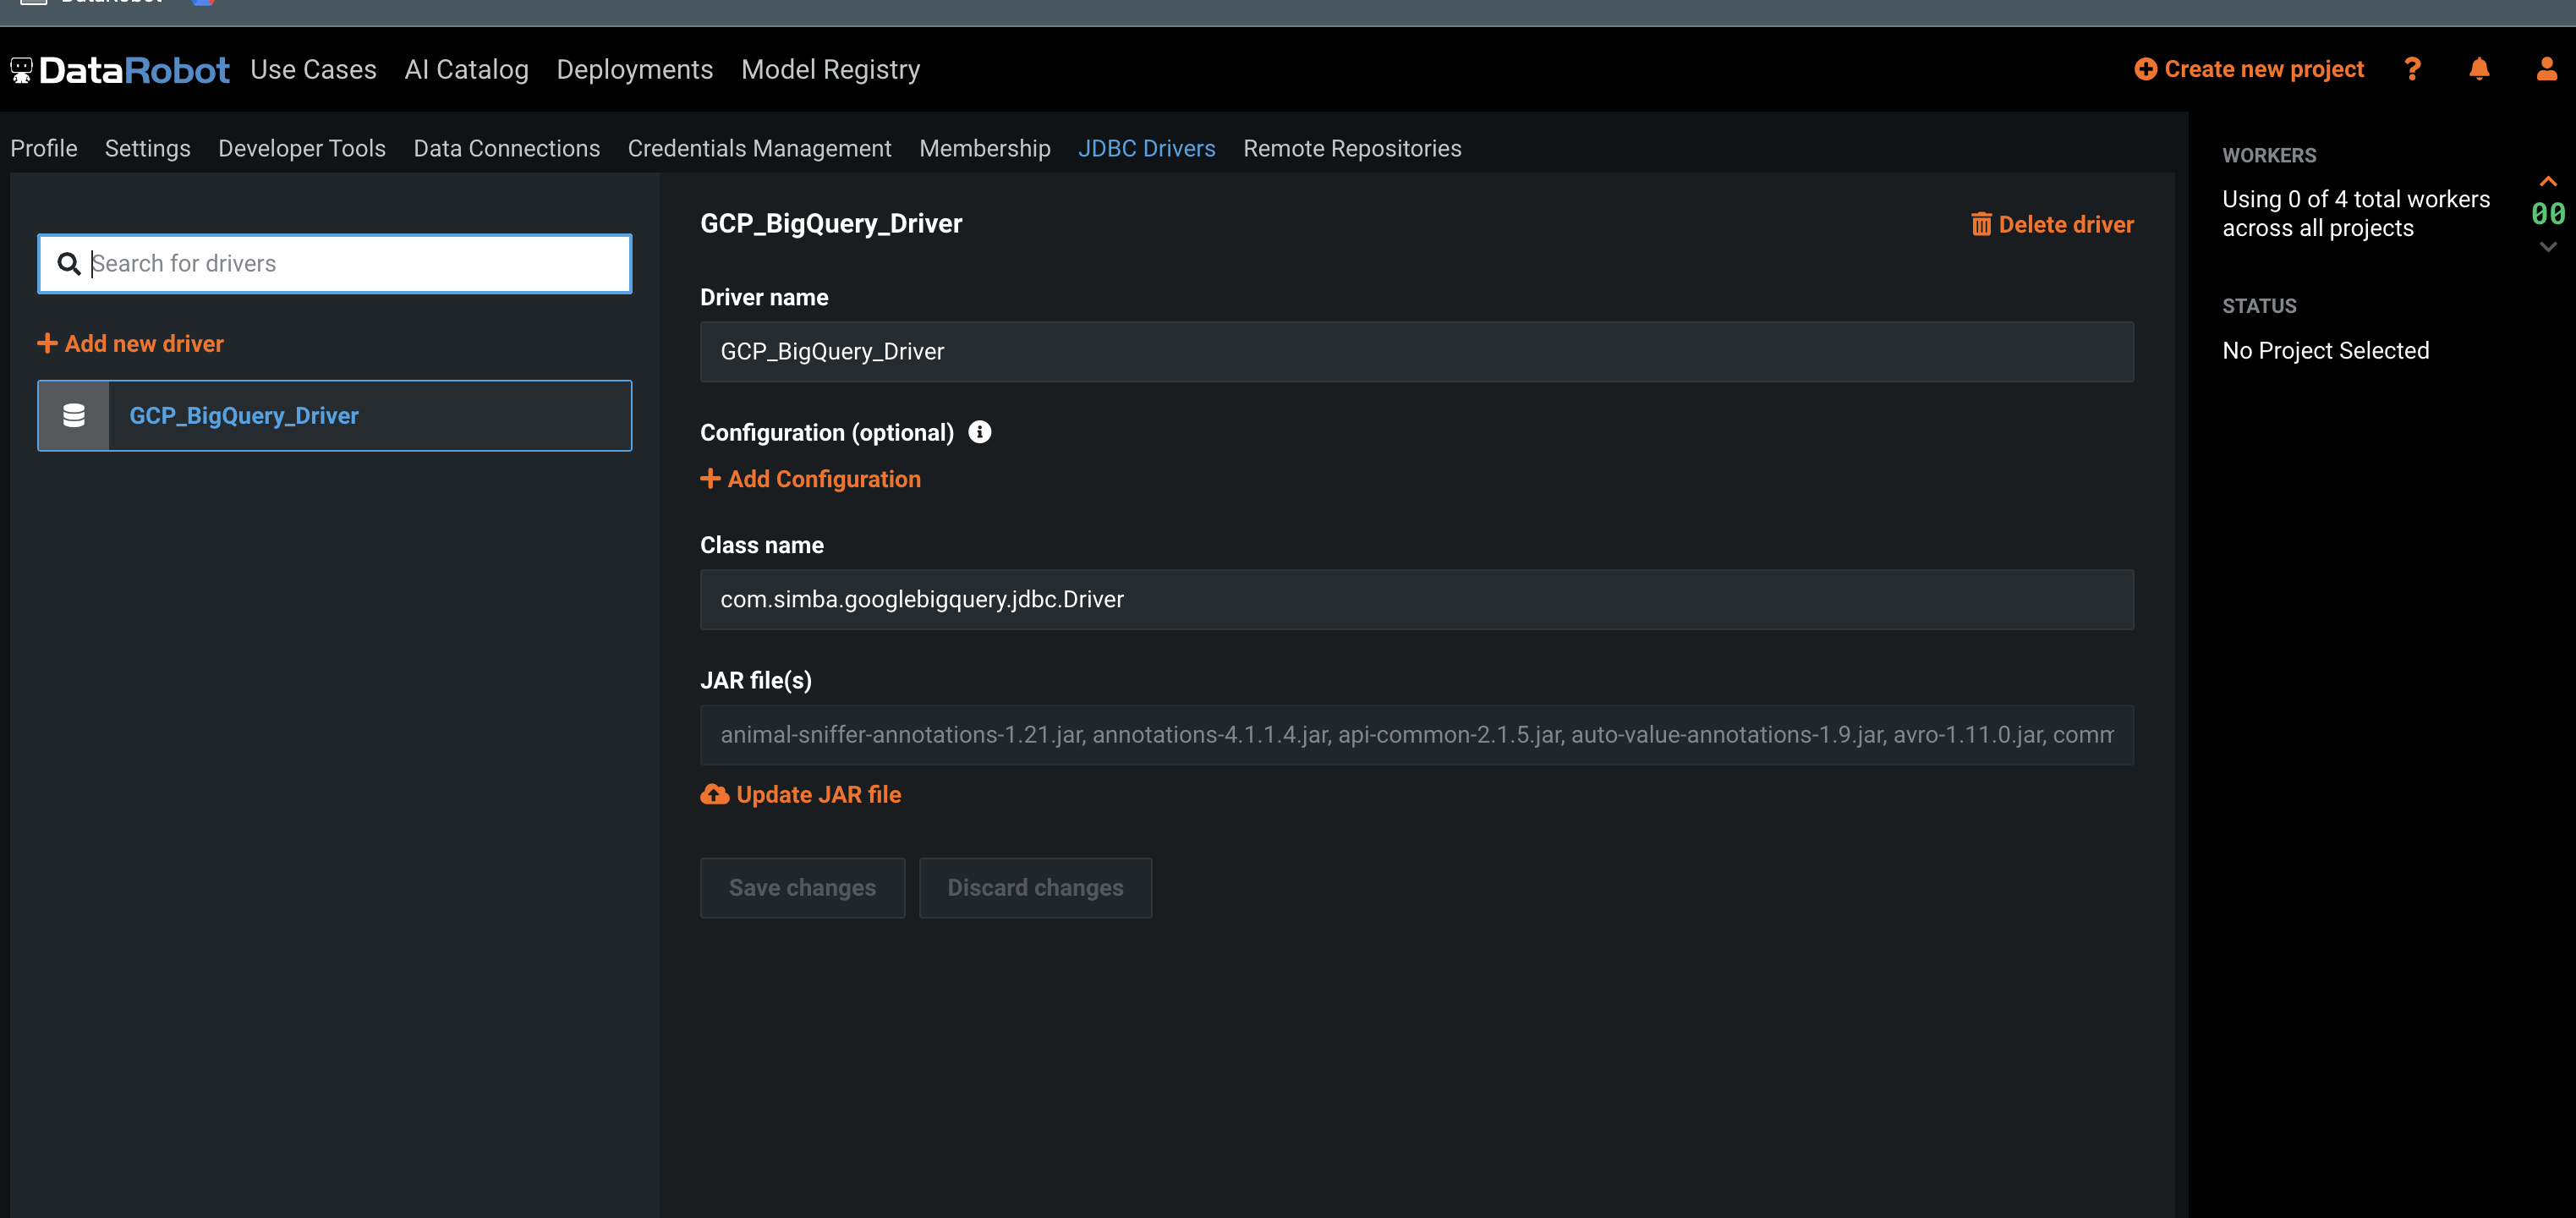Increase workers with the up chevron
2576x1218 pixels.
click(2548, 182)
